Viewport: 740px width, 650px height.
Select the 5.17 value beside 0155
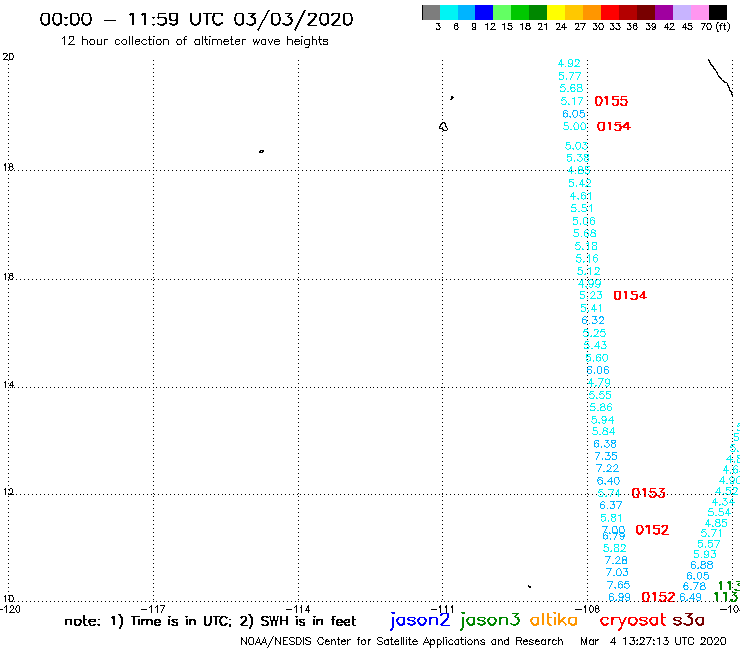(x=572, y=101)
